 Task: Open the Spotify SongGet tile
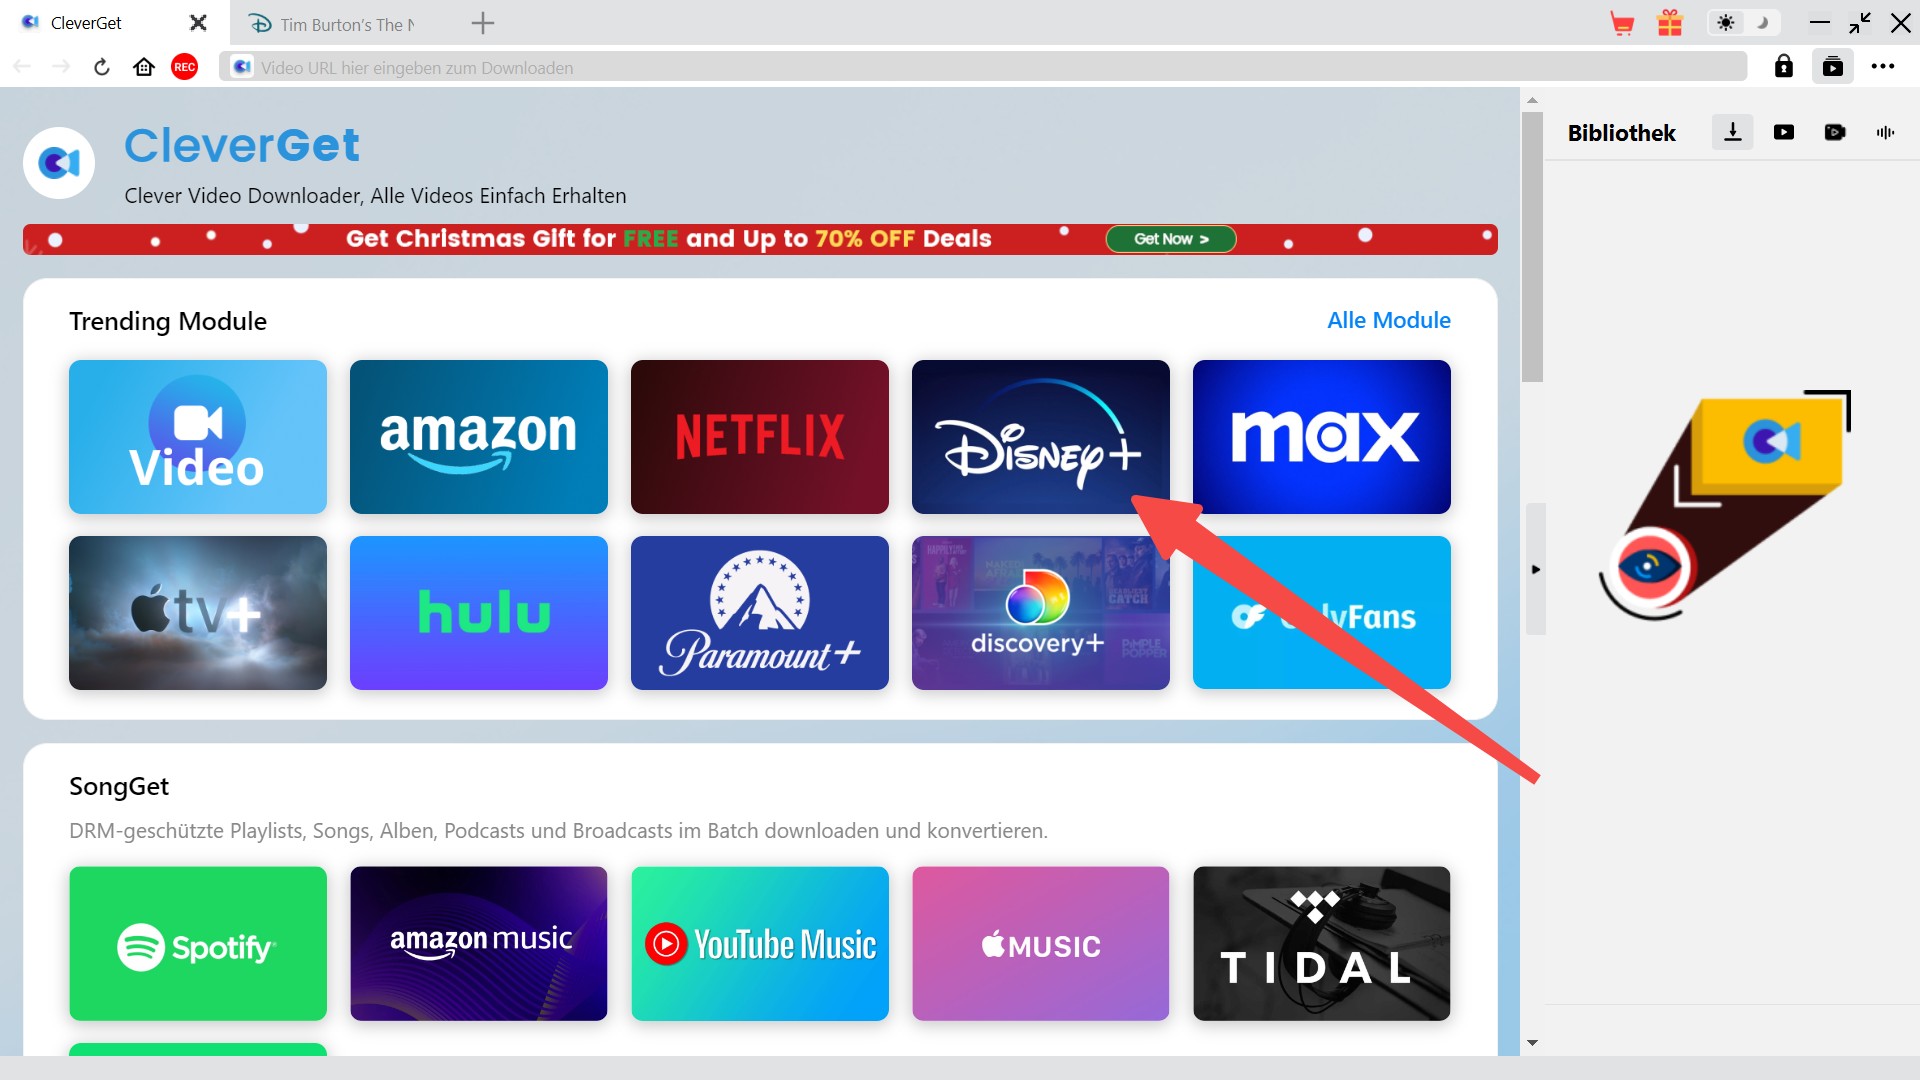coord(198,944)
